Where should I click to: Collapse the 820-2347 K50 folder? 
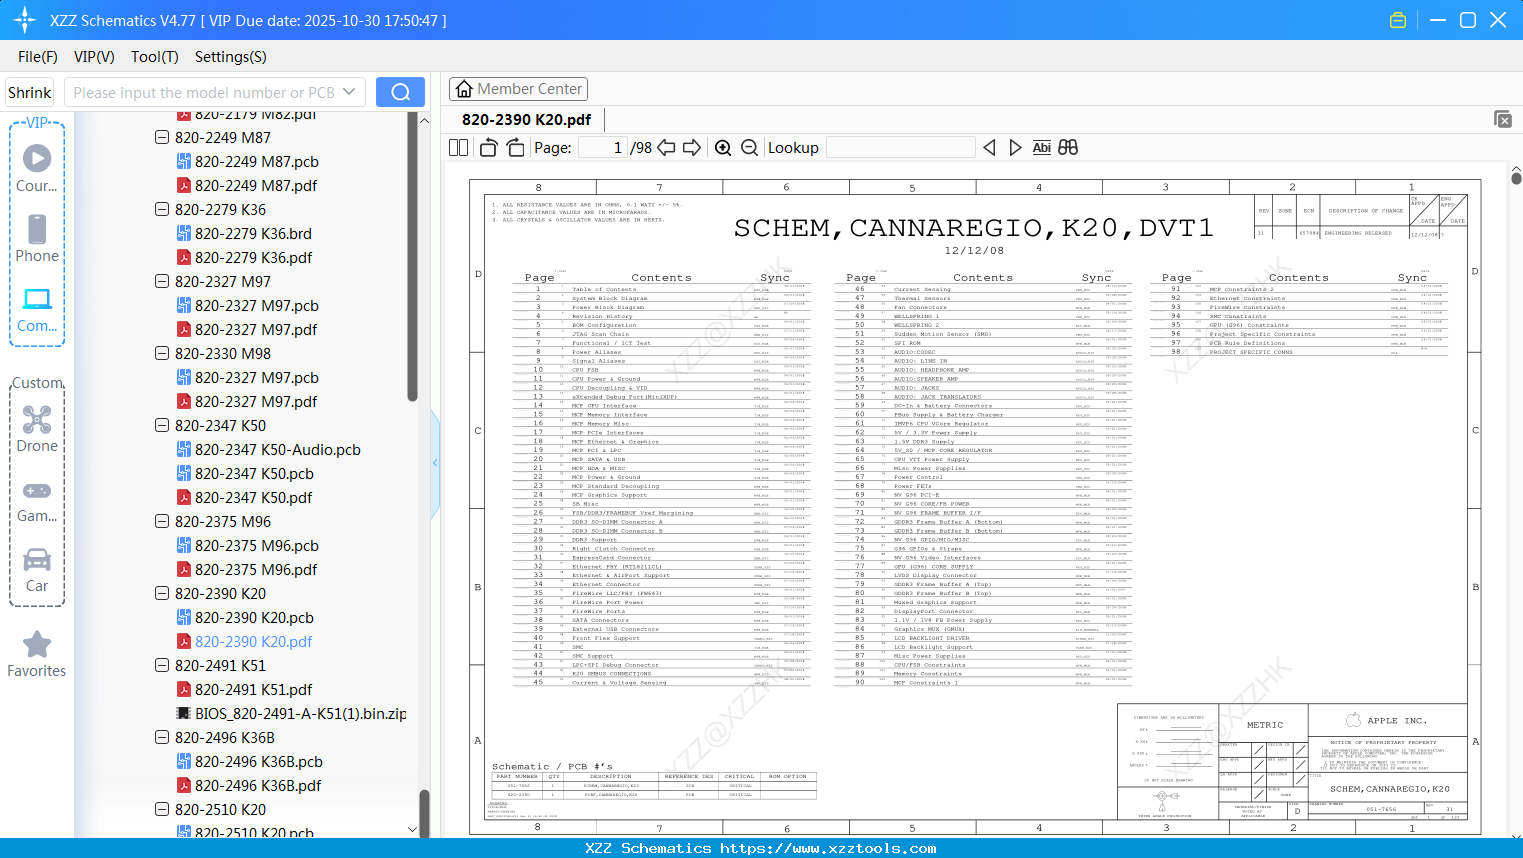[x=162, y=425]
